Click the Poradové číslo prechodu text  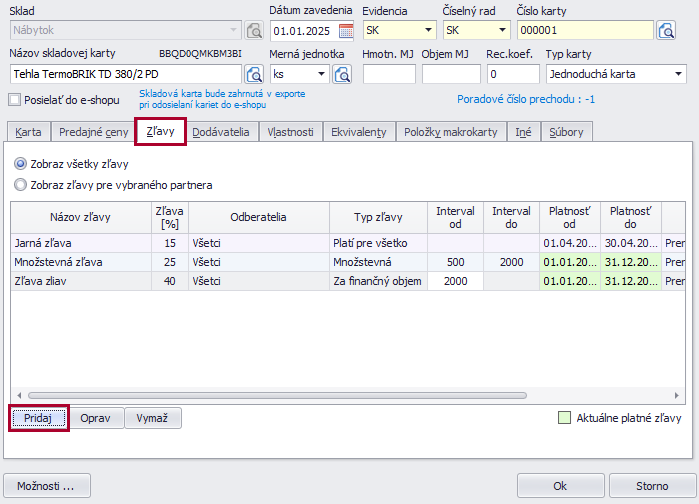(526, 99)
